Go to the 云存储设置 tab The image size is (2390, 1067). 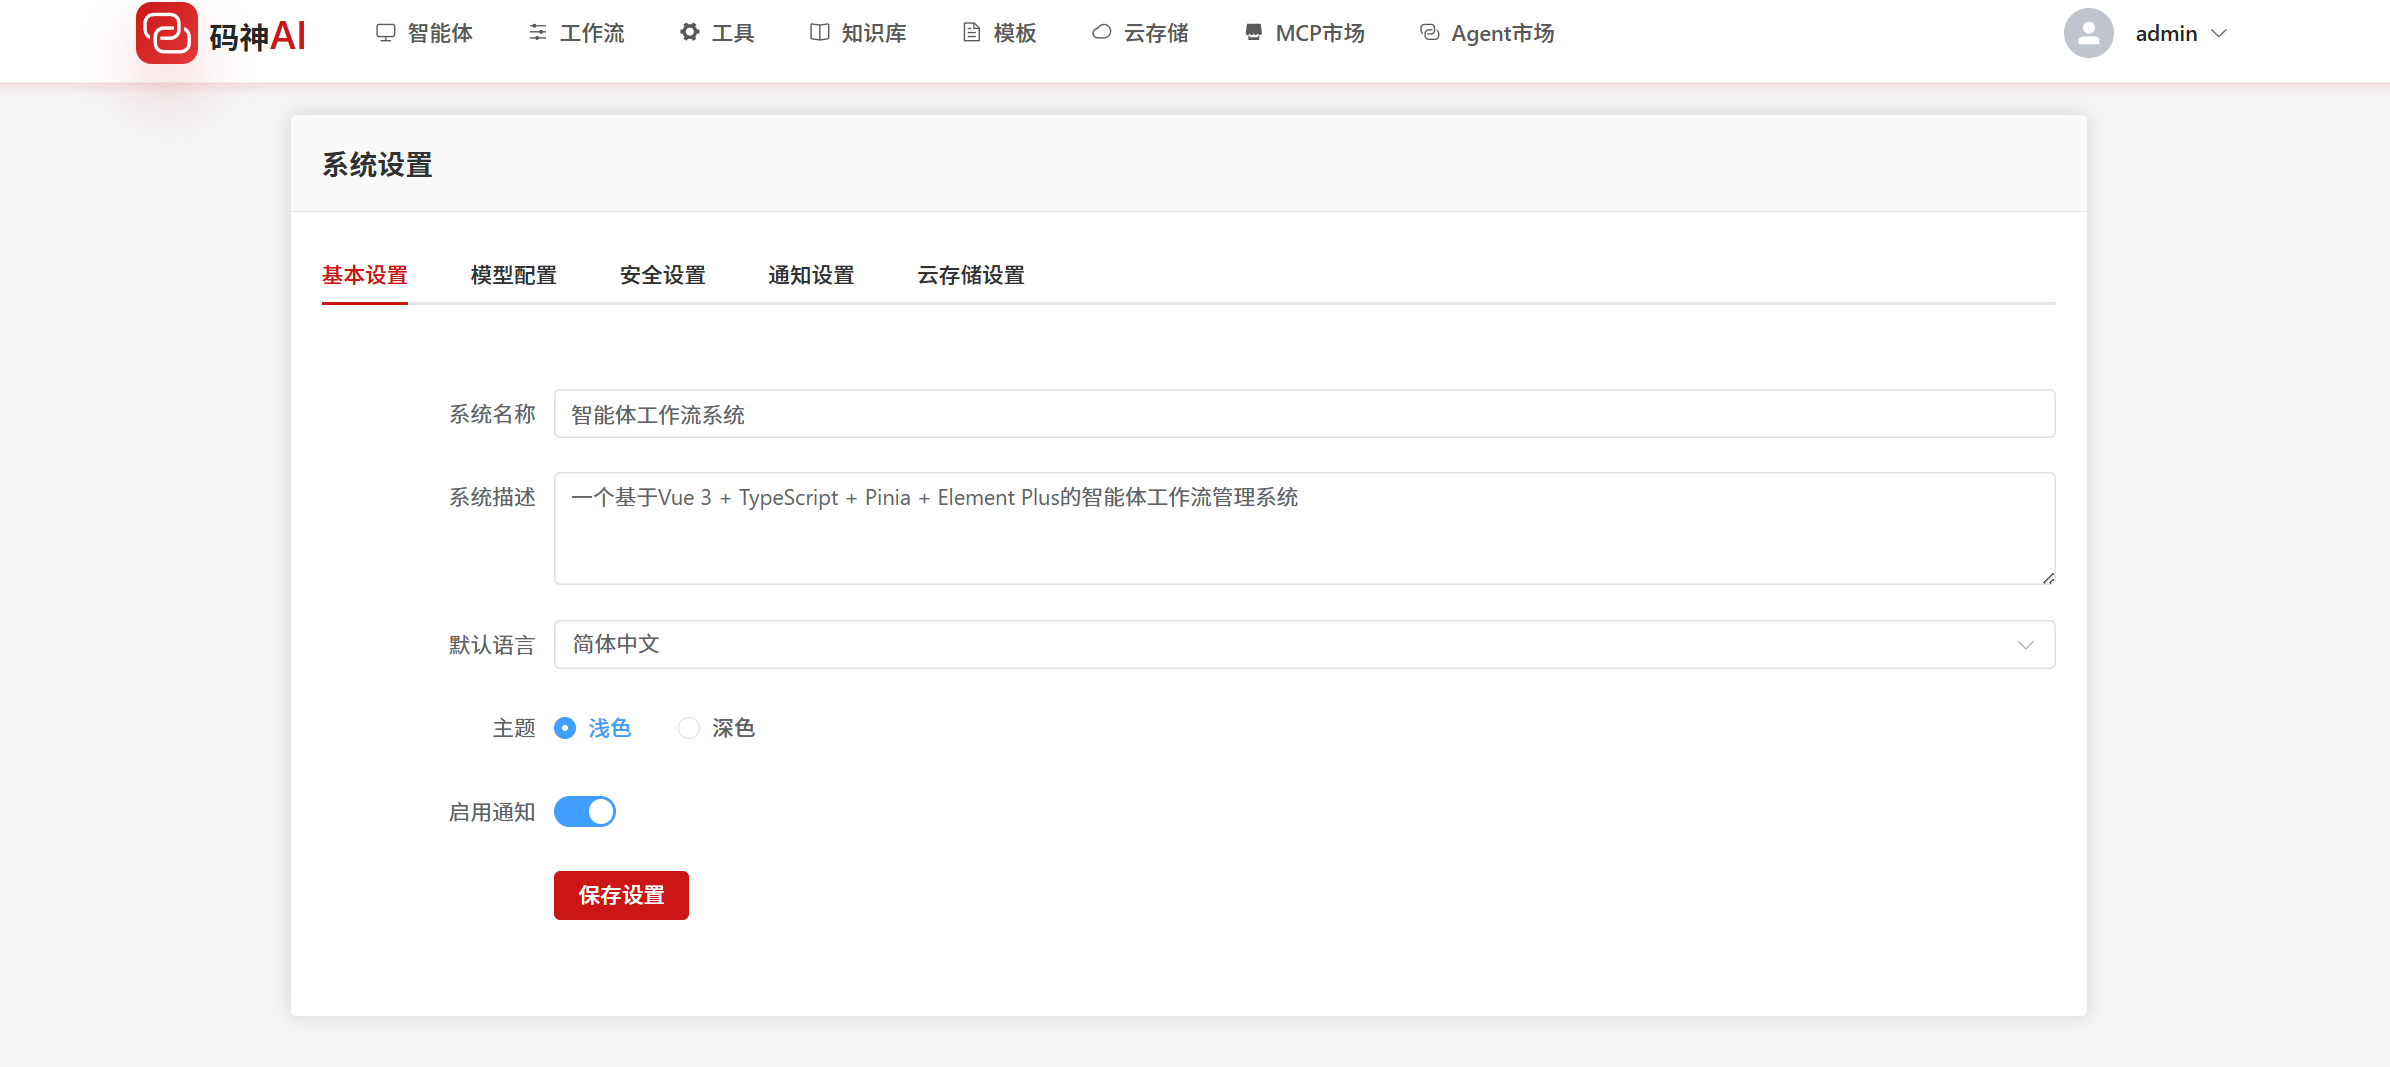(970, 275)
